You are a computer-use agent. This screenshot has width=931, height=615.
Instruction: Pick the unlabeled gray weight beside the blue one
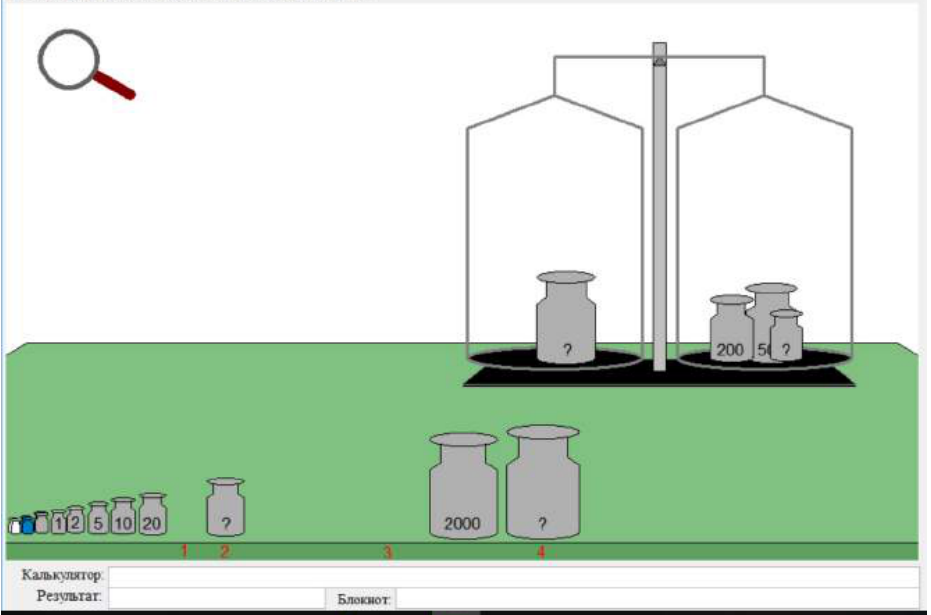click(x=41, y=522)
